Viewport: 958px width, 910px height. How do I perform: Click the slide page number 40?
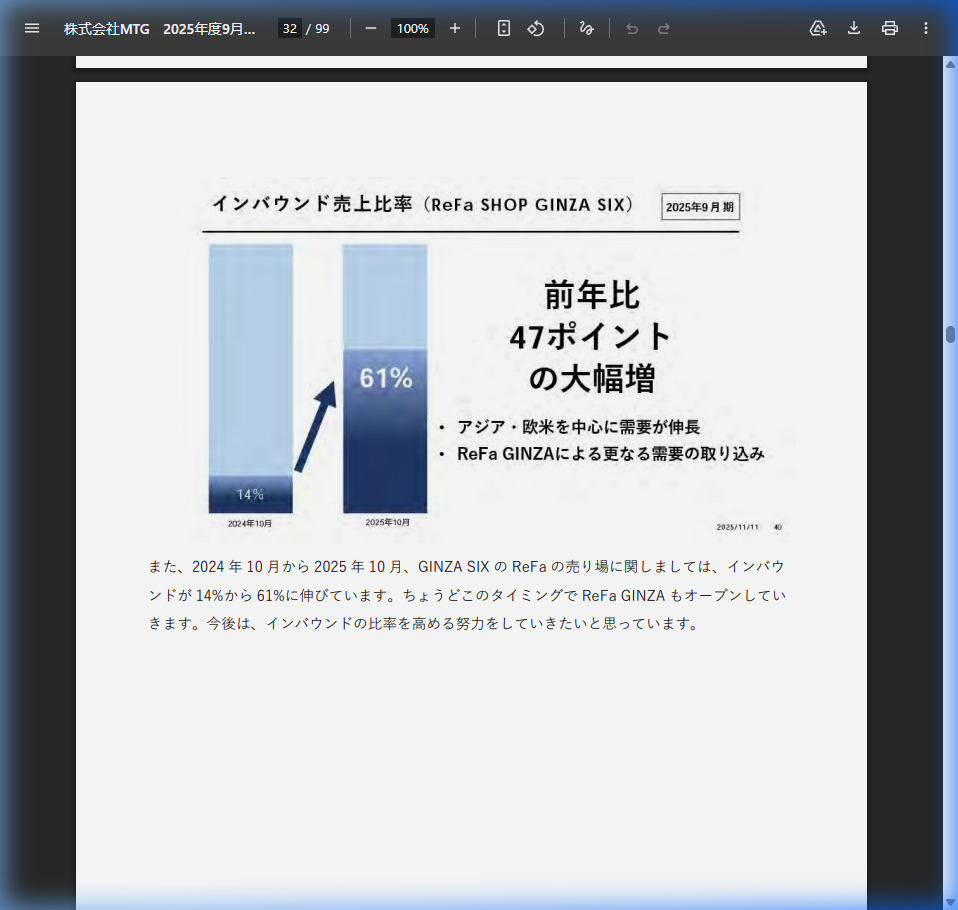tap(778, 527)
